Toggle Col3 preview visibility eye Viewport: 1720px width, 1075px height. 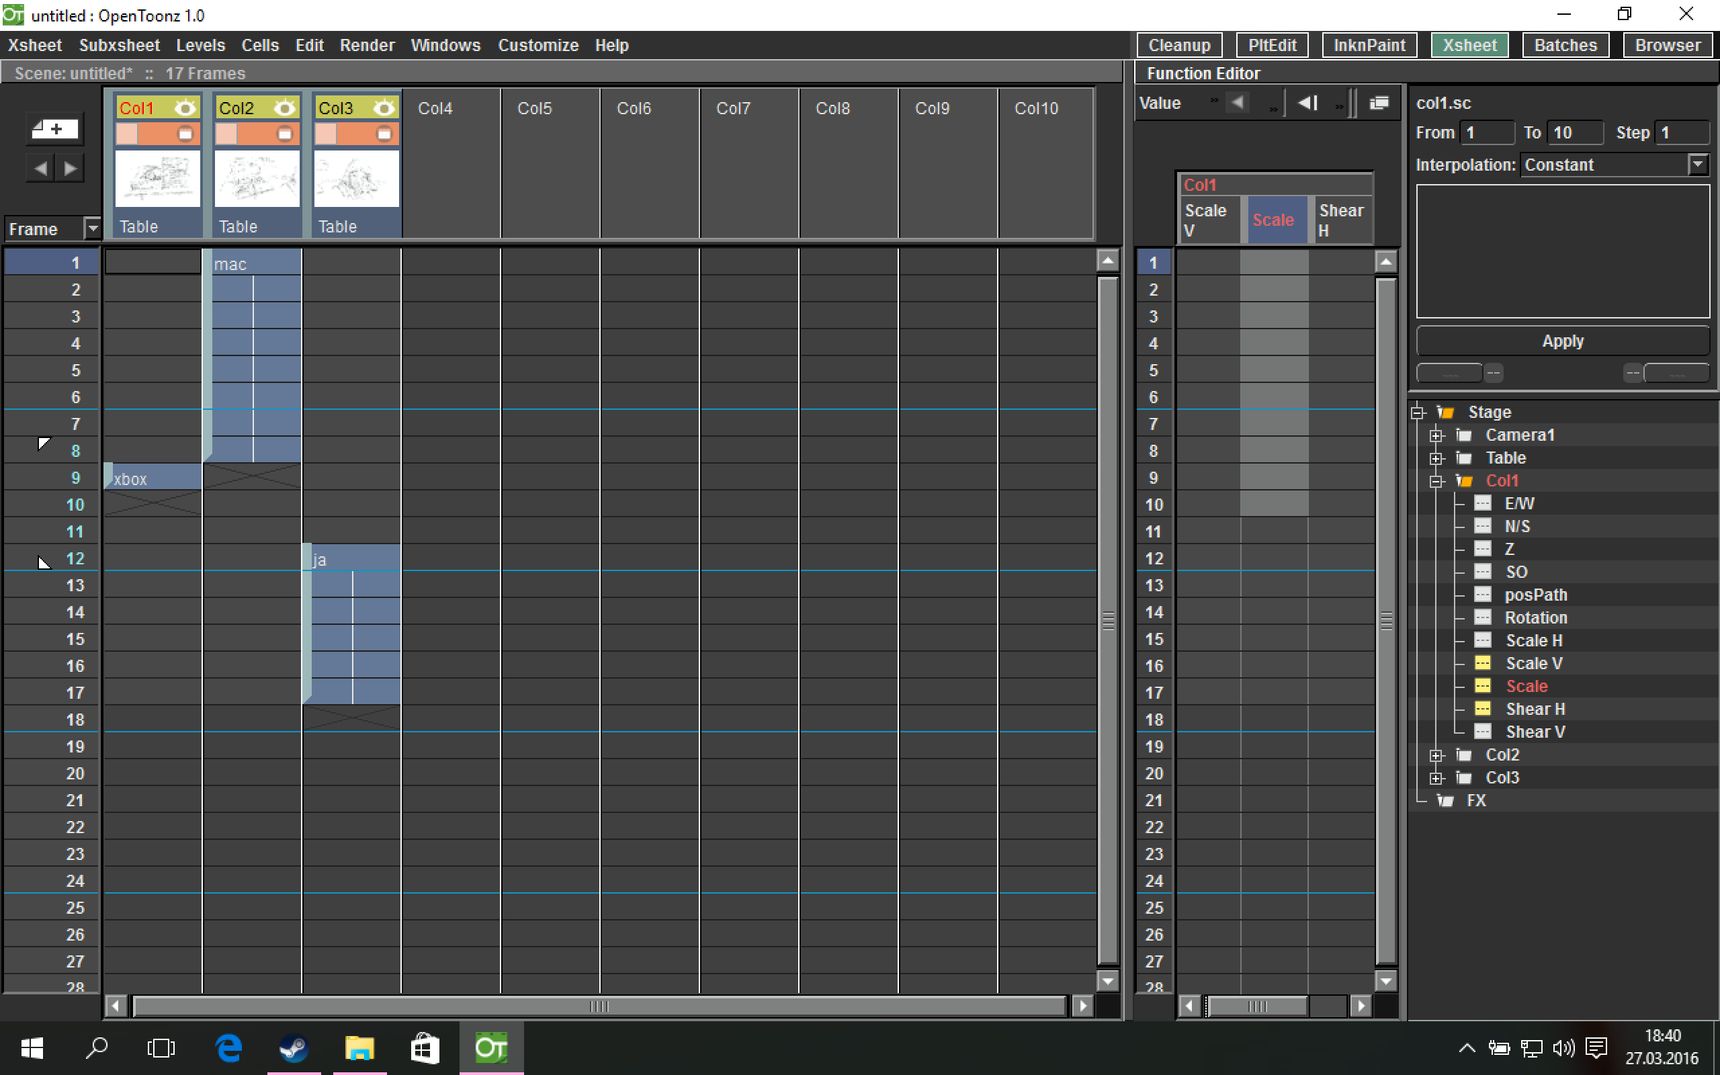pyautogui.click(x=384, y=108)
